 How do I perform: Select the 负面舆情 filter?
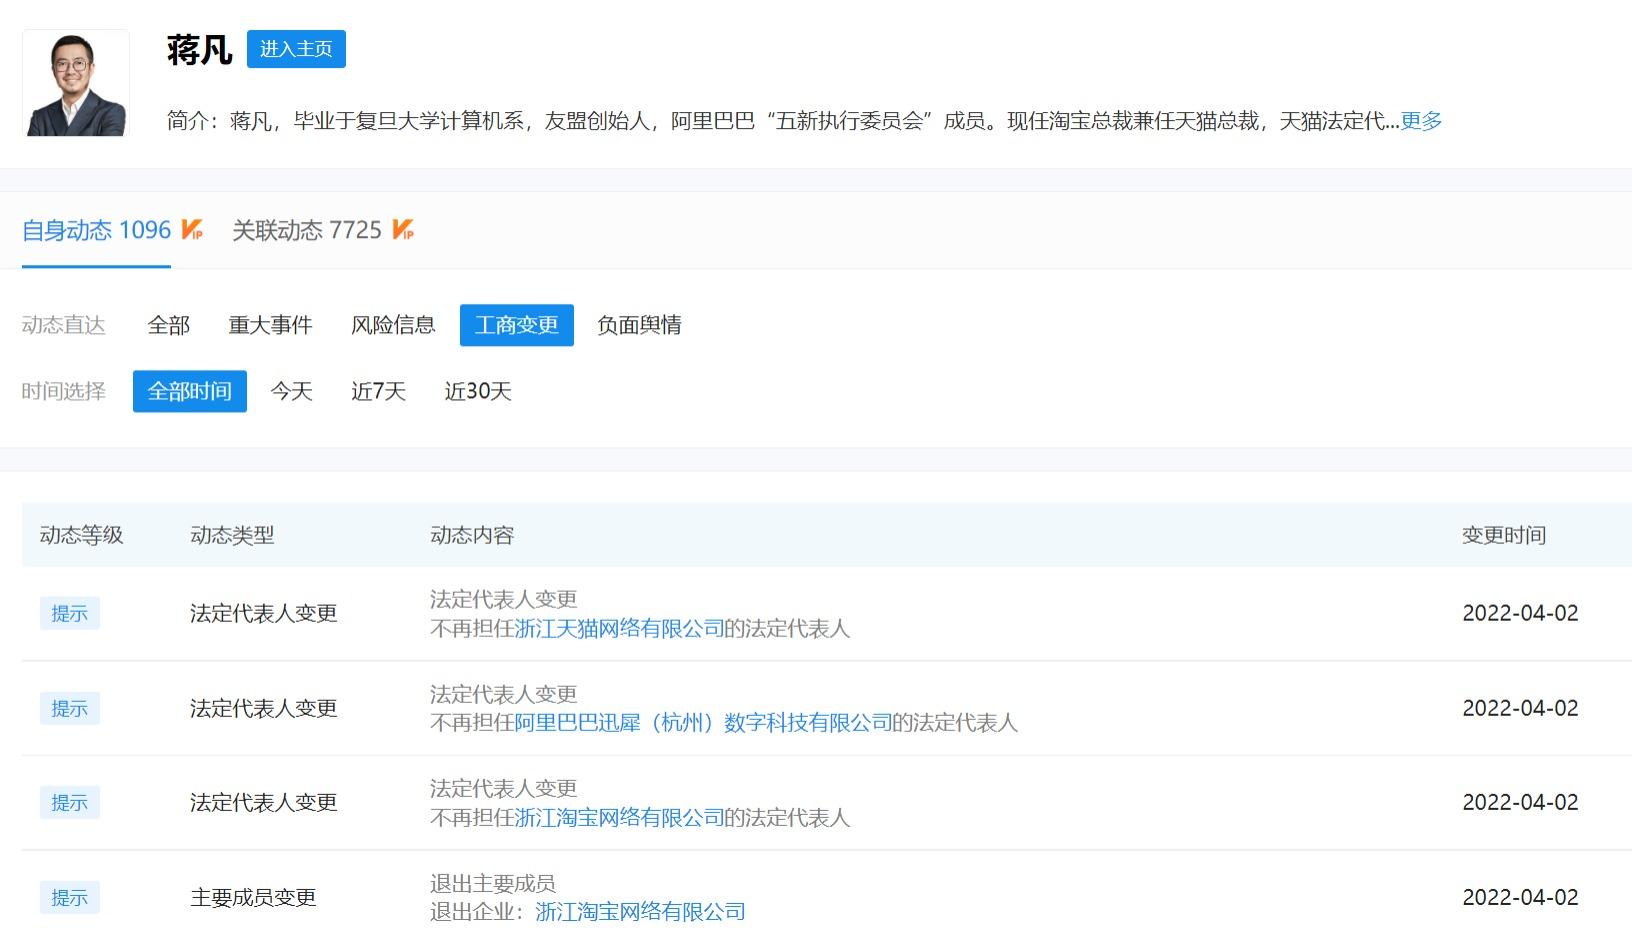[x=639, y=325]
